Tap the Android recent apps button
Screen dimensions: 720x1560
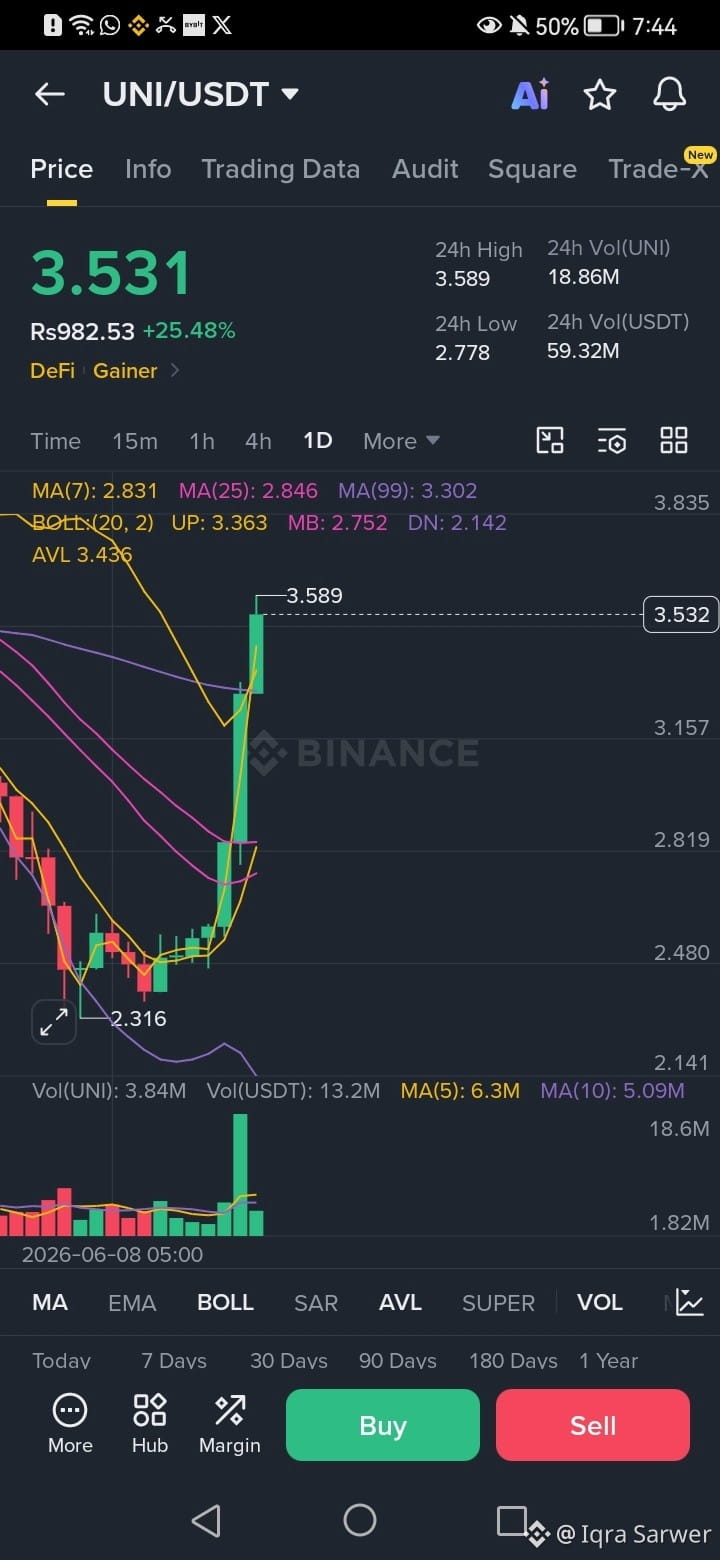(512, 1520)
